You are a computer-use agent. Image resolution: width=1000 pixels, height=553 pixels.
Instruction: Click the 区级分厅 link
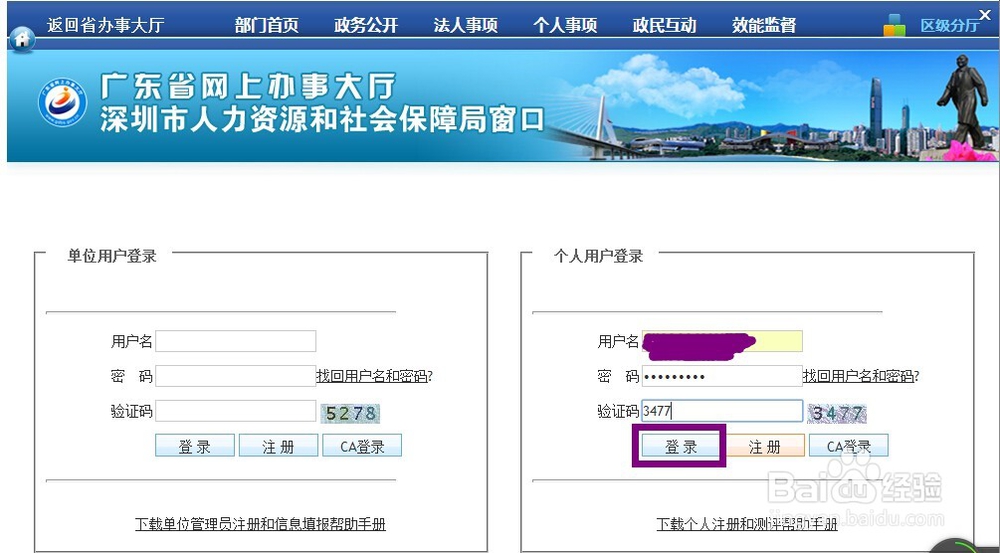coord(949,26)
